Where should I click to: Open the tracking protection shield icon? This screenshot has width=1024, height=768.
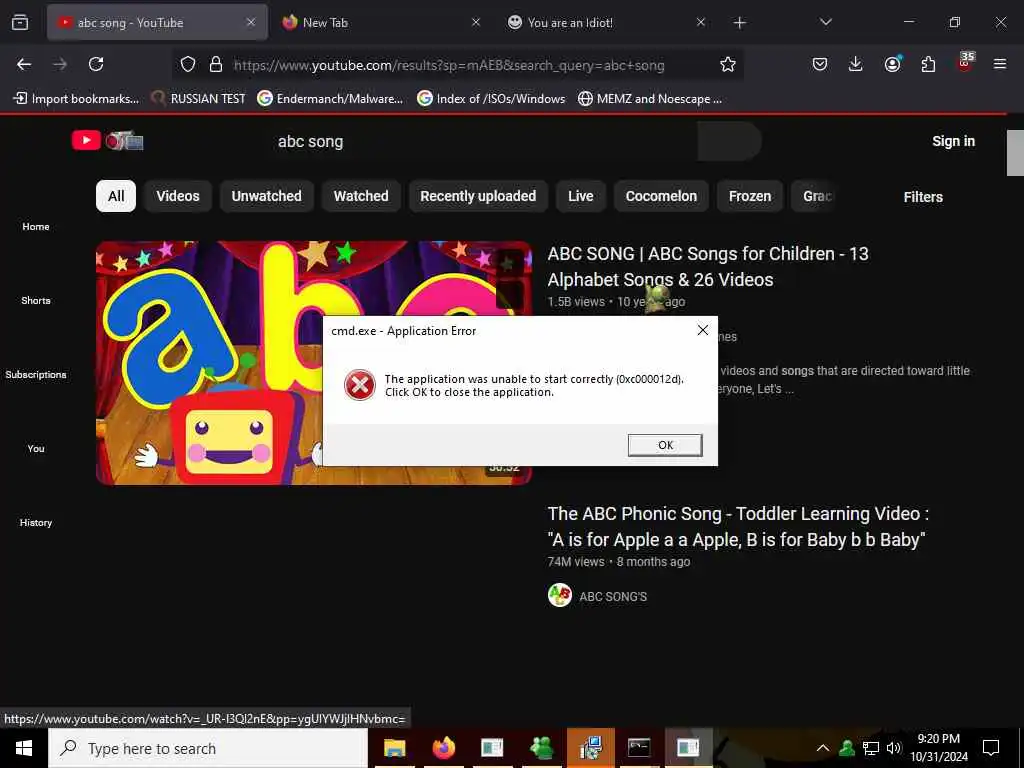tap(188, 64)
